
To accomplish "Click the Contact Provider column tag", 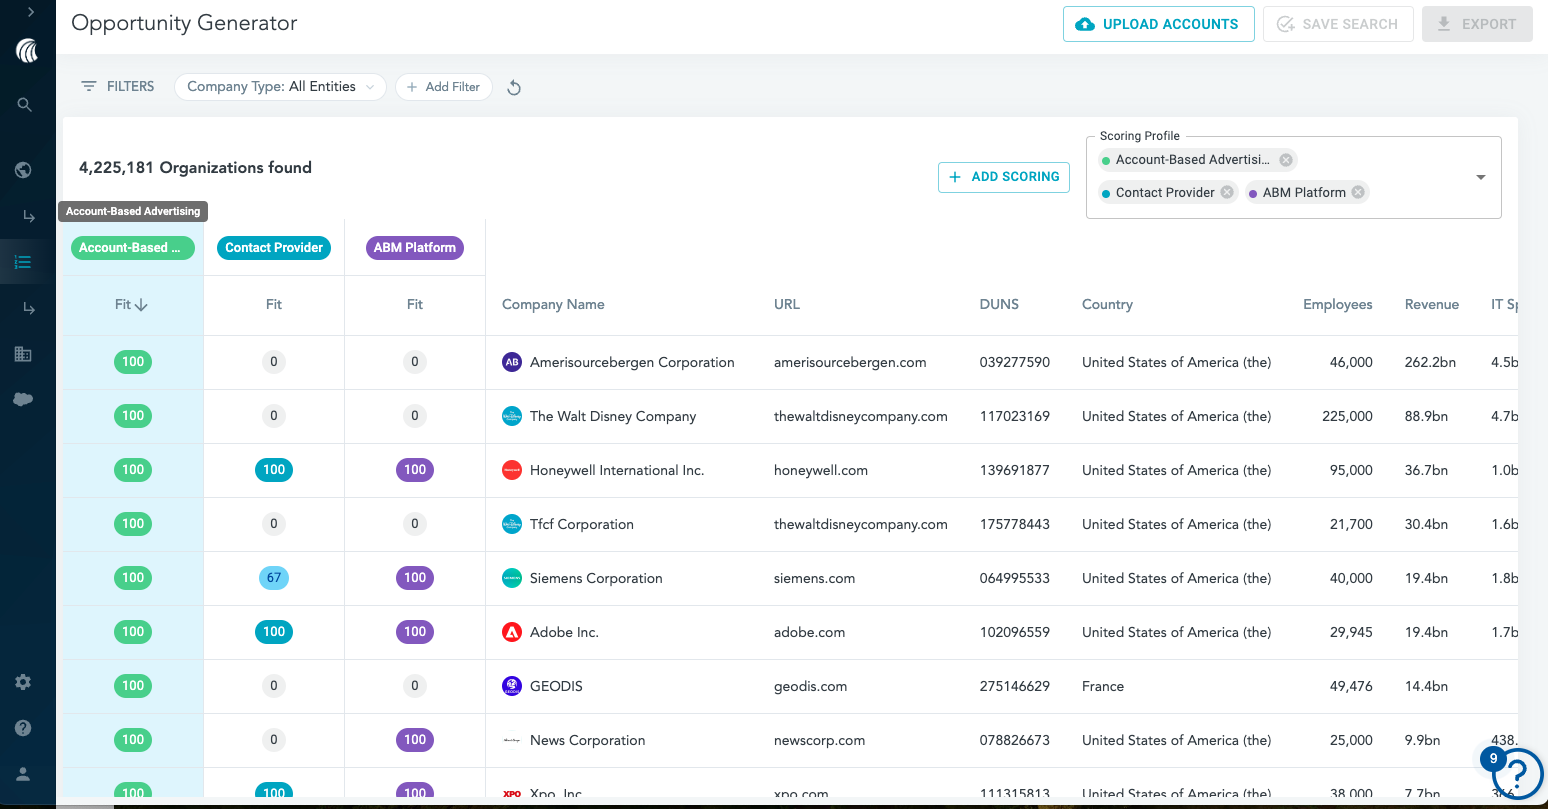I will point(274,248).
